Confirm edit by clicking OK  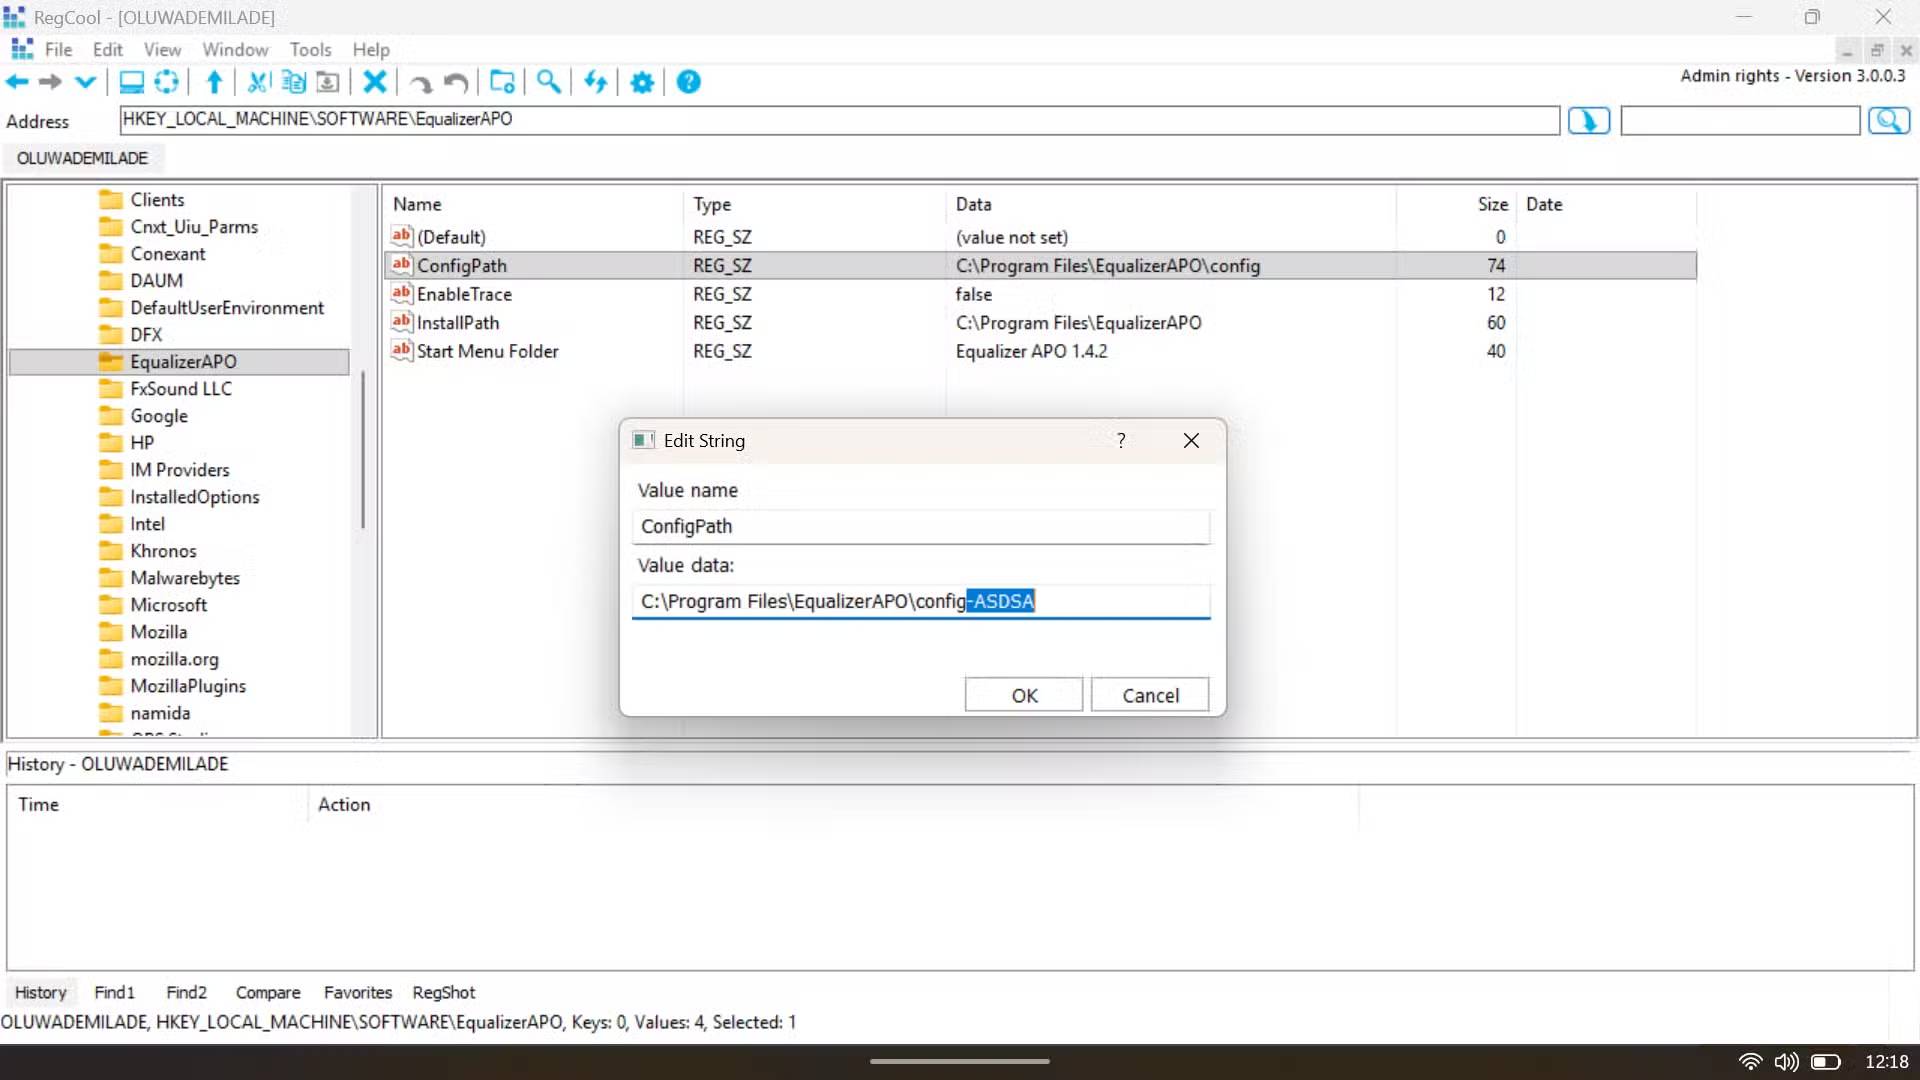tap(1023, 694)
